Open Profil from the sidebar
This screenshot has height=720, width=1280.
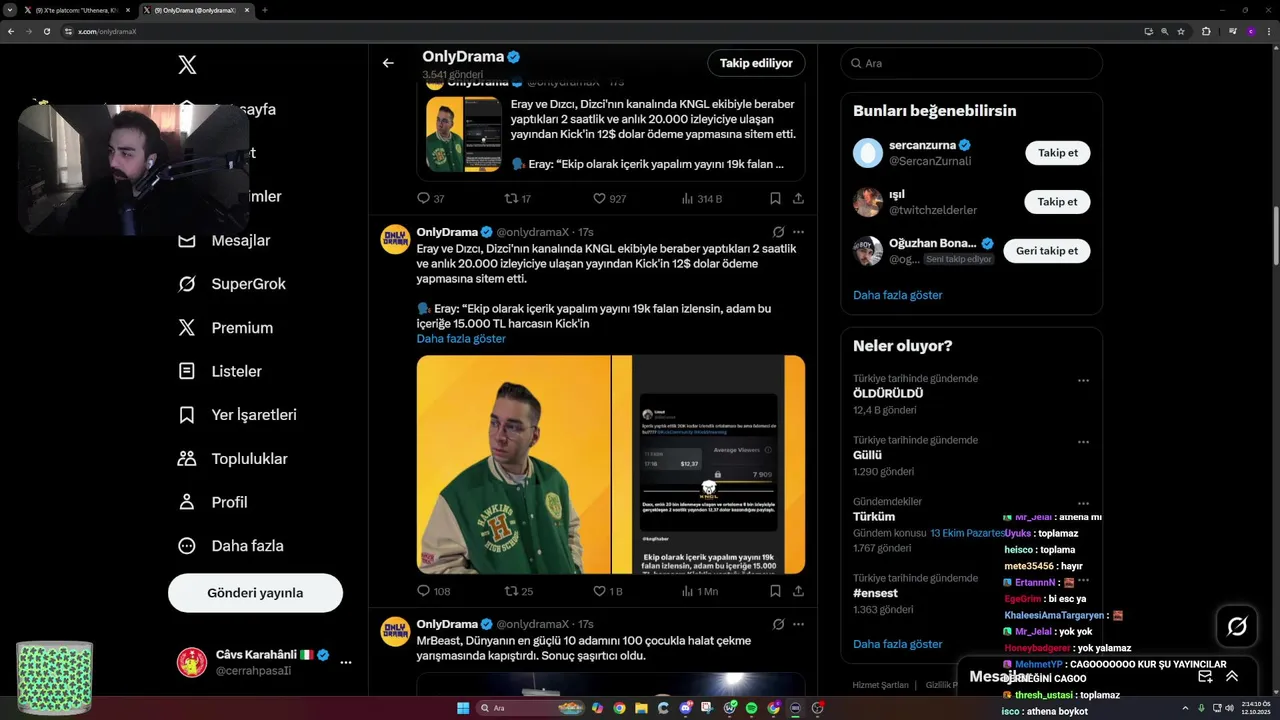tap(212, 502)
